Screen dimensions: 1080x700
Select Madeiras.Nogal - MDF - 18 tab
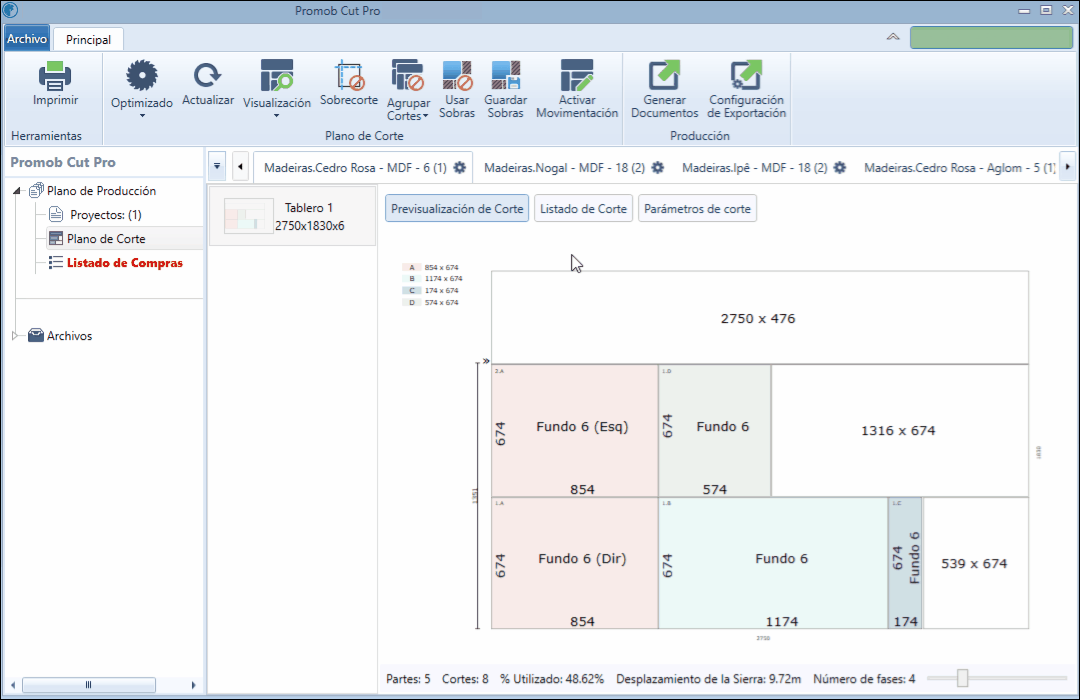point(564,167)
